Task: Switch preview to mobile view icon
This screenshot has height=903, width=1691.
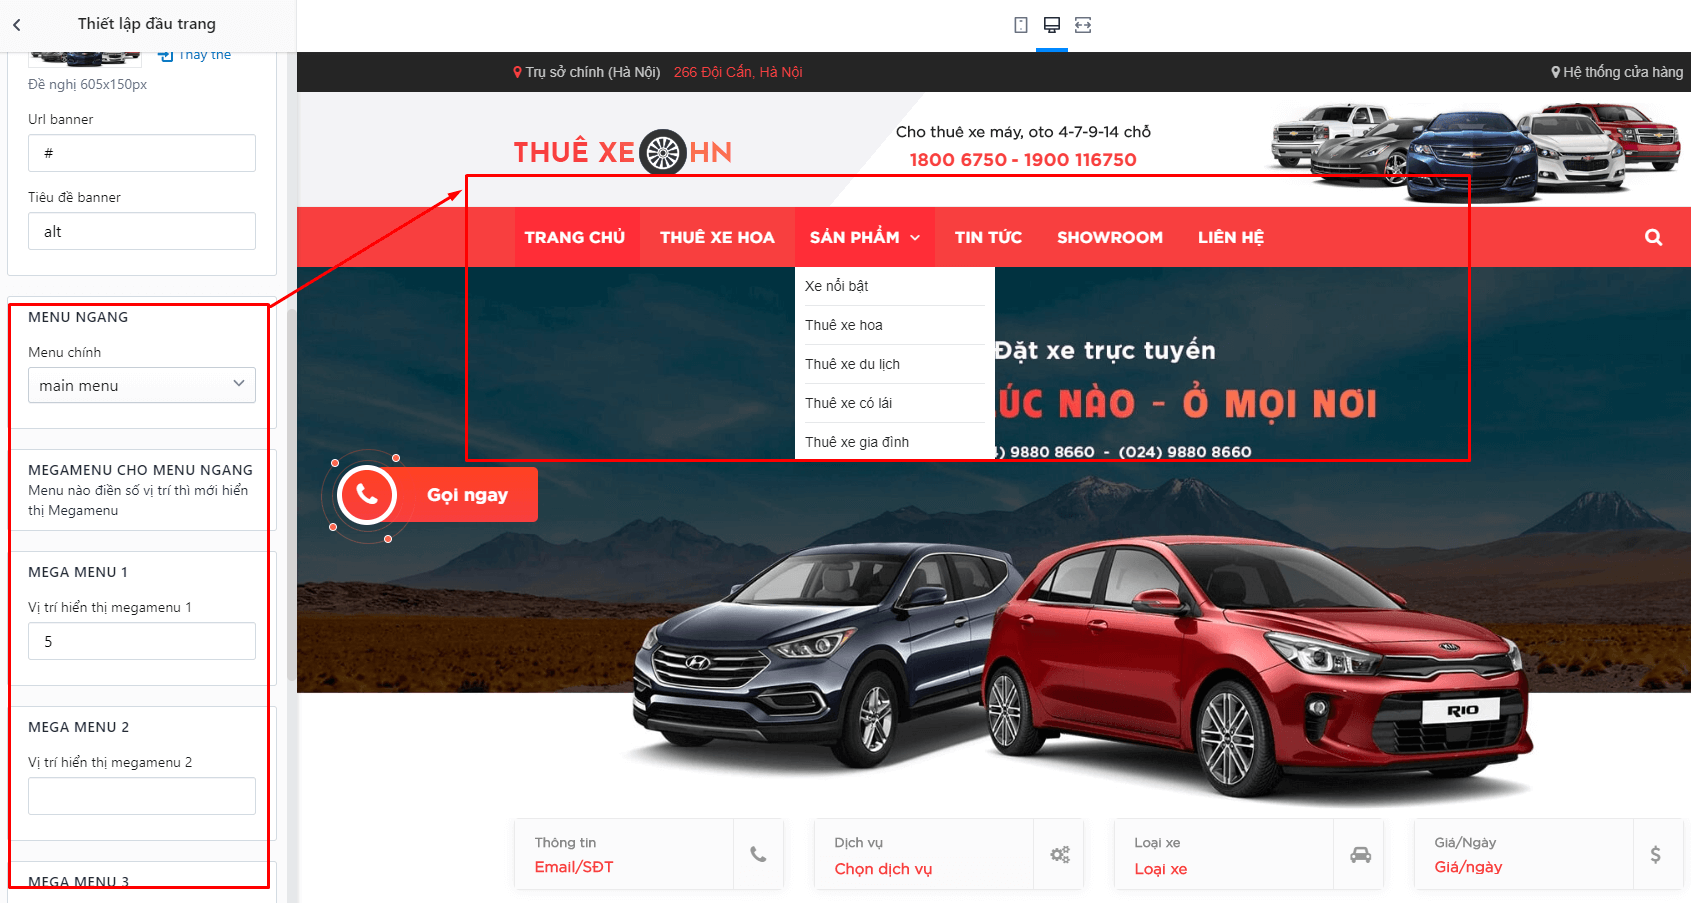Action: tap(1021, 25)
